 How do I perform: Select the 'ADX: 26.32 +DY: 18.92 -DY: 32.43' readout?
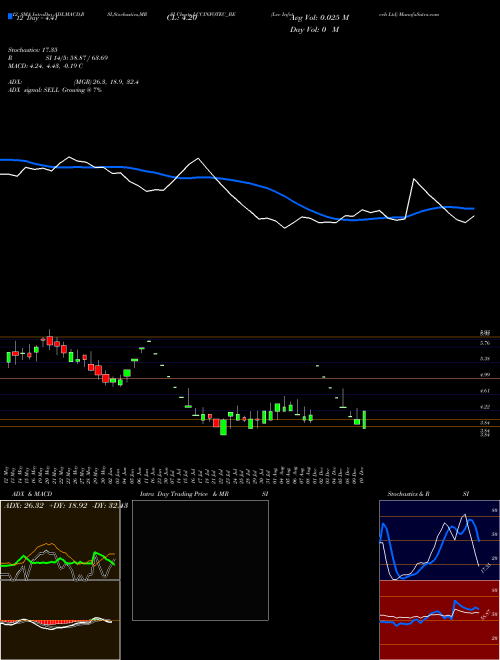coord(66,506)
